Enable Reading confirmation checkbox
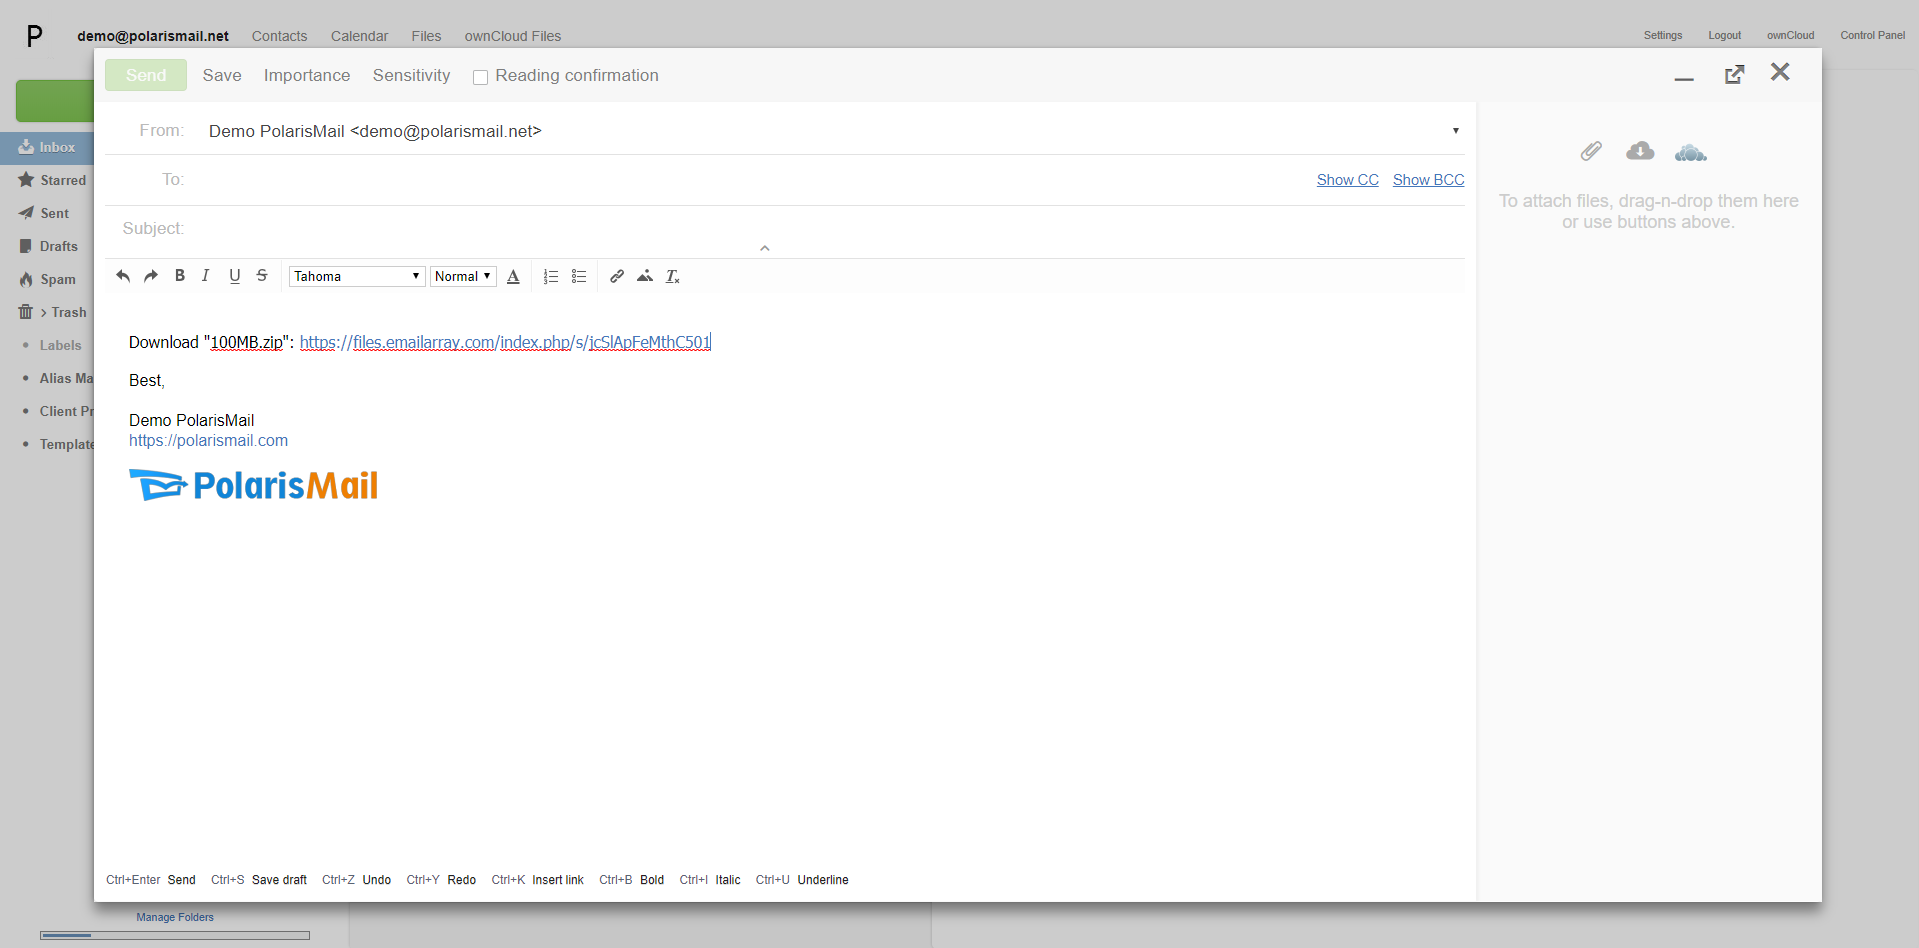This screenshot has height=948, width=1919. point(480,77)
